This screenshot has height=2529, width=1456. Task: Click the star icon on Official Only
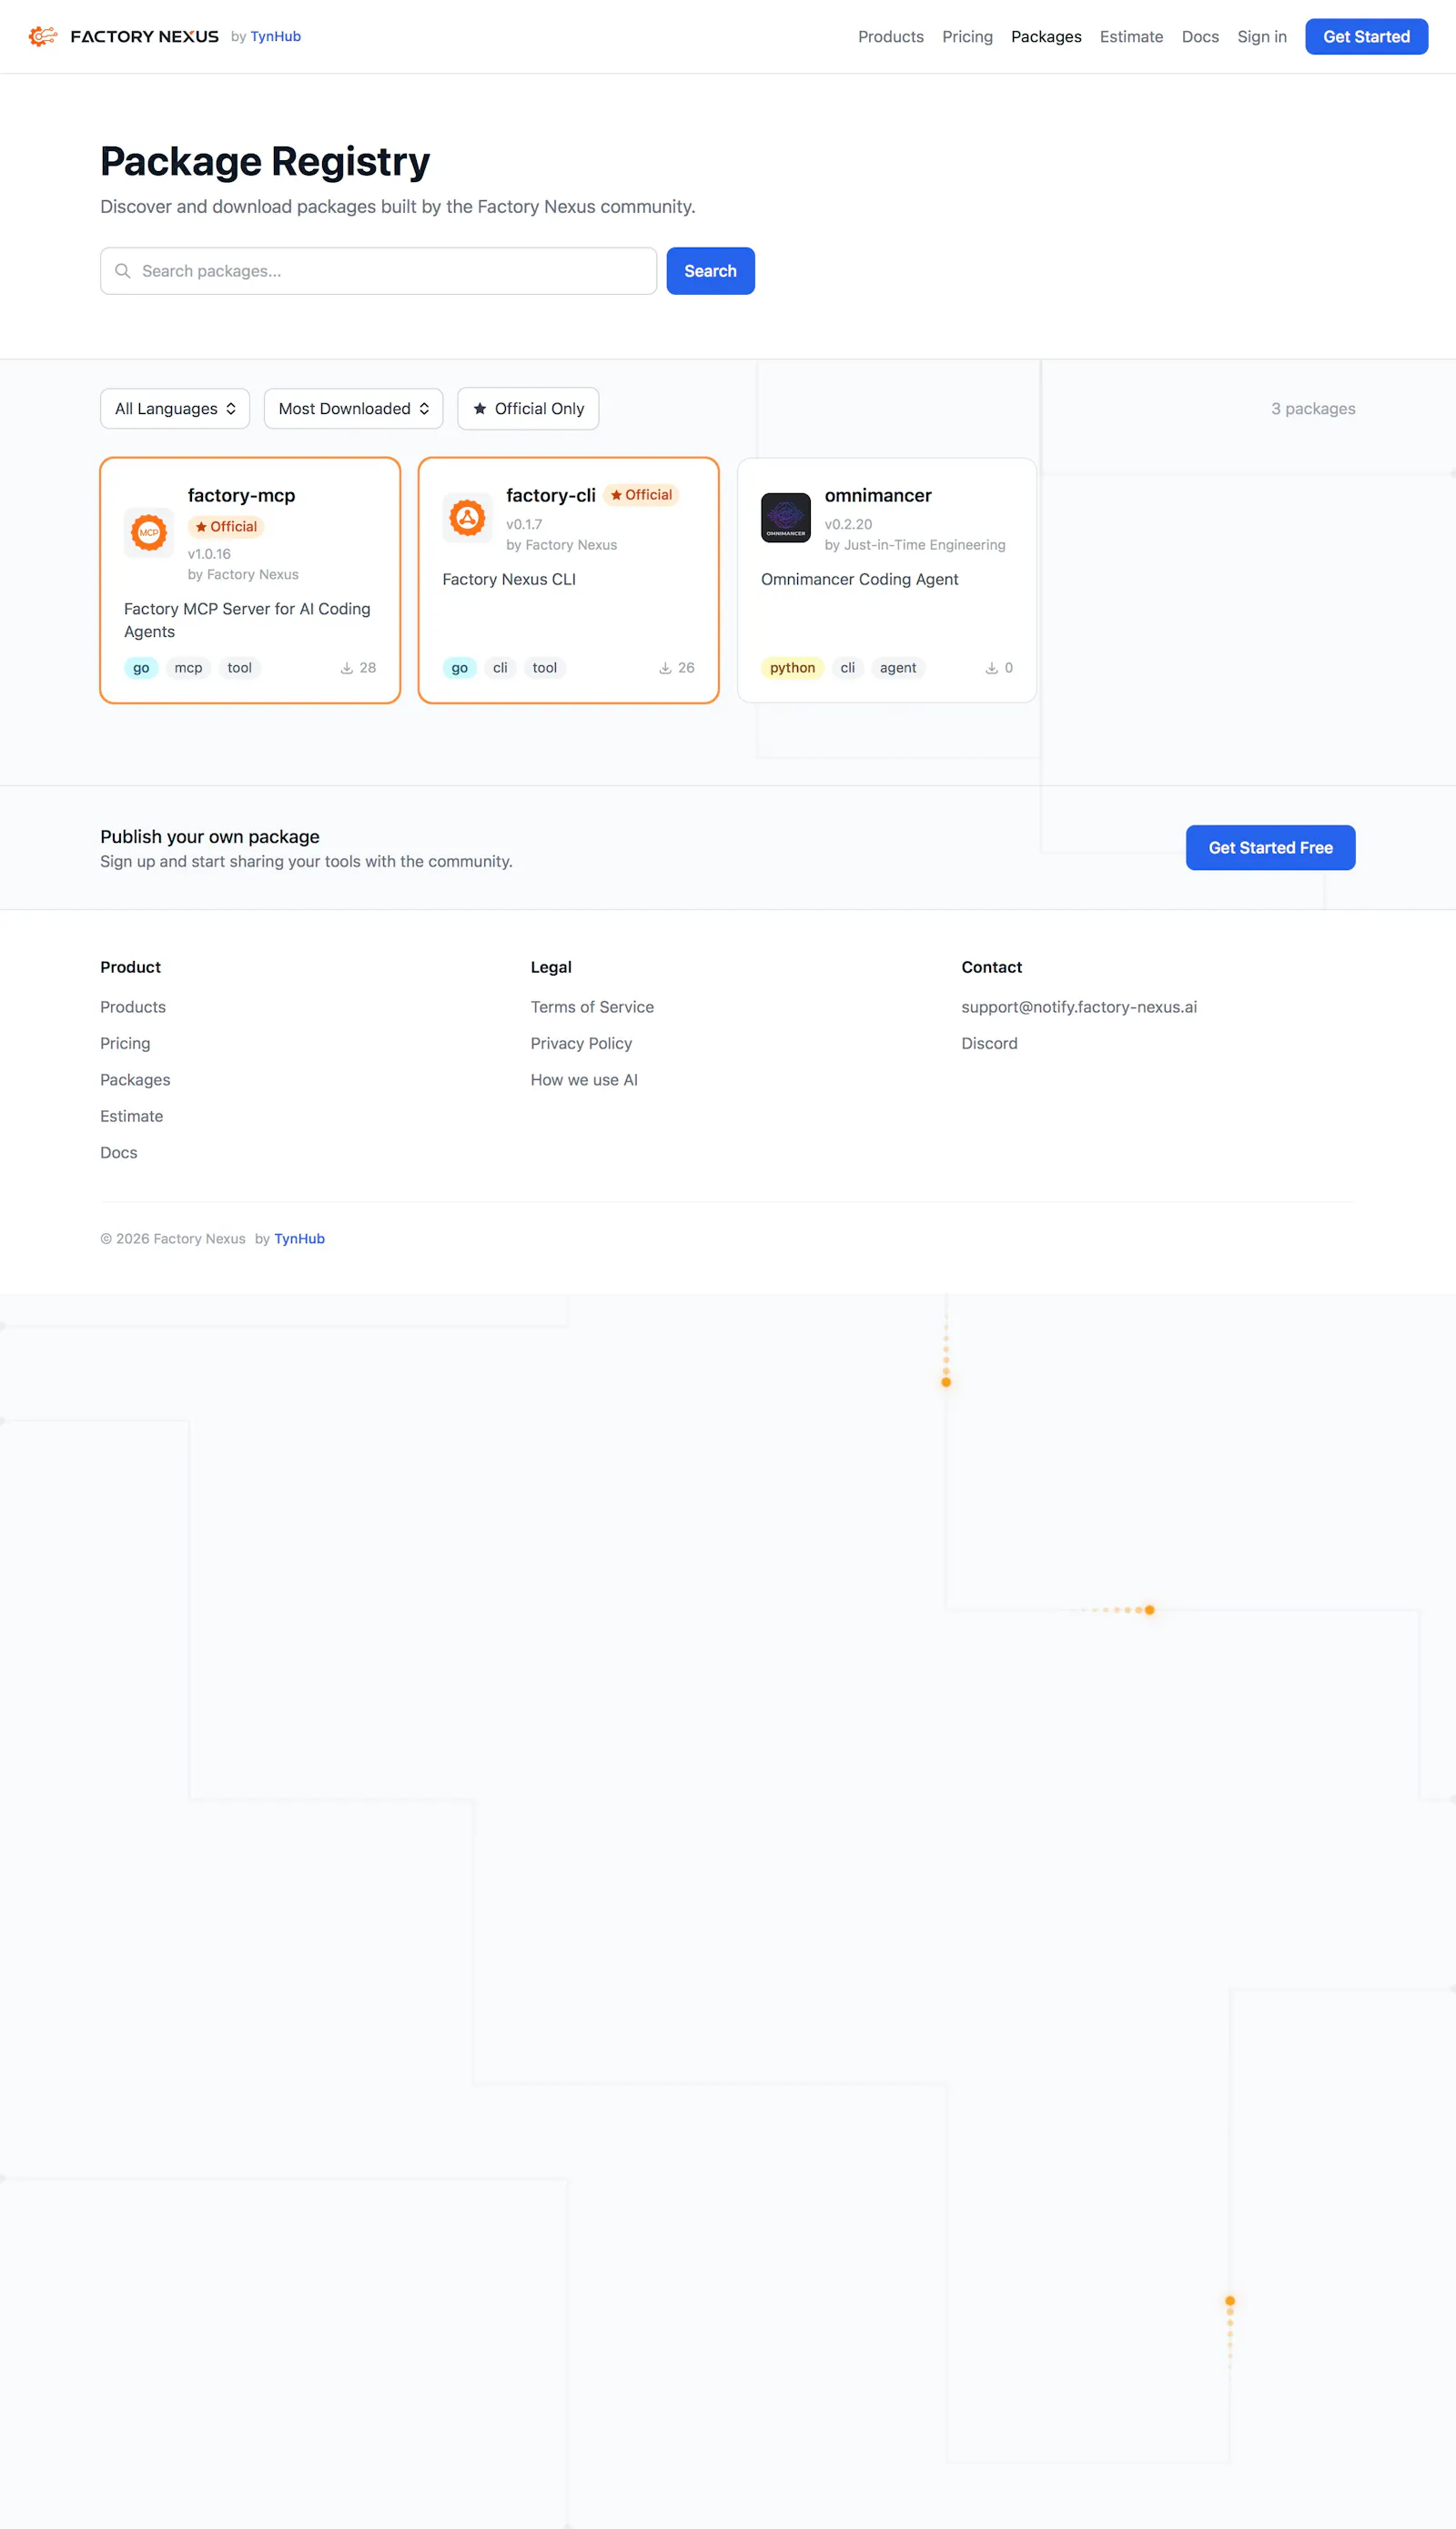click(x=480, y=408)
